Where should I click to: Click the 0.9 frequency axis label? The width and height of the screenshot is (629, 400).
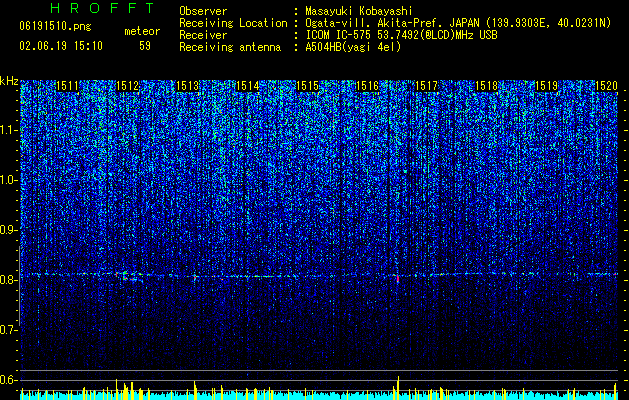click(x=9, y=230)
